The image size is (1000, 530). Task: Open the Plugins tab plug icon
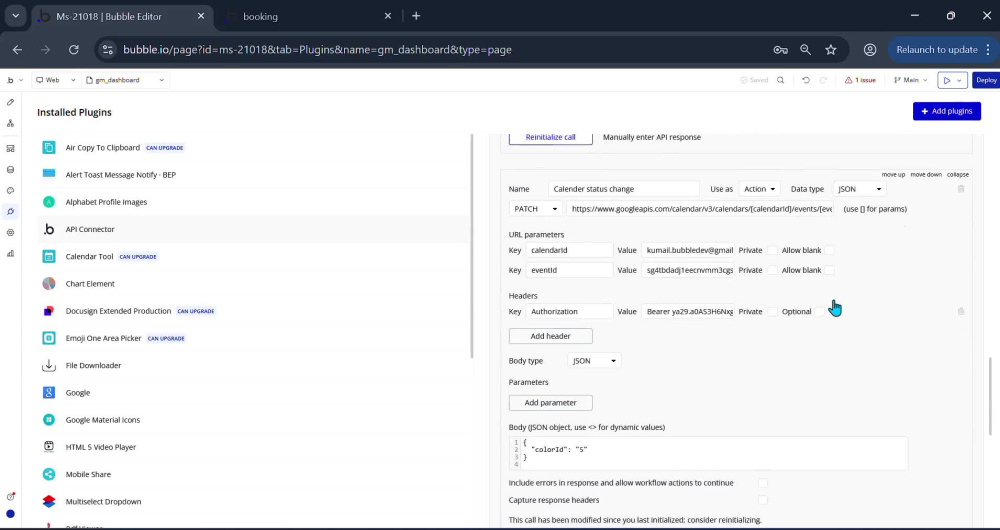10,212
